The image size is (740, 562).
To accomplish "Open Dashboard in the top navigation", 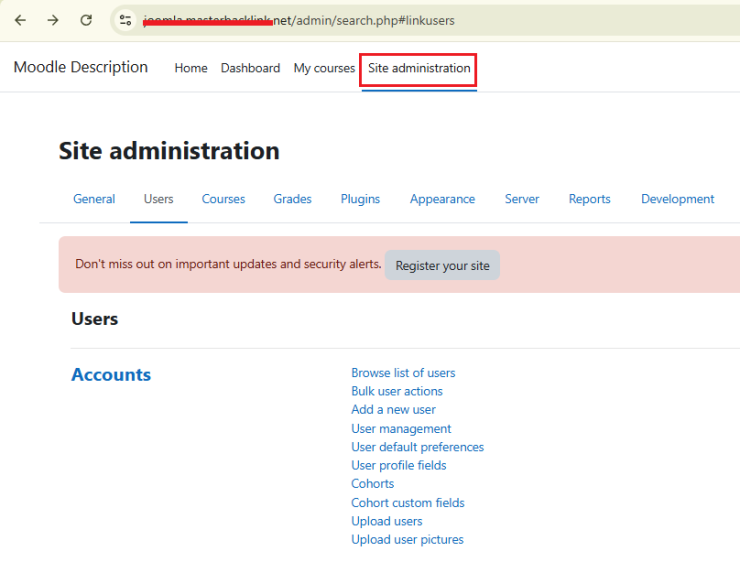I will [x=250, y=68].
